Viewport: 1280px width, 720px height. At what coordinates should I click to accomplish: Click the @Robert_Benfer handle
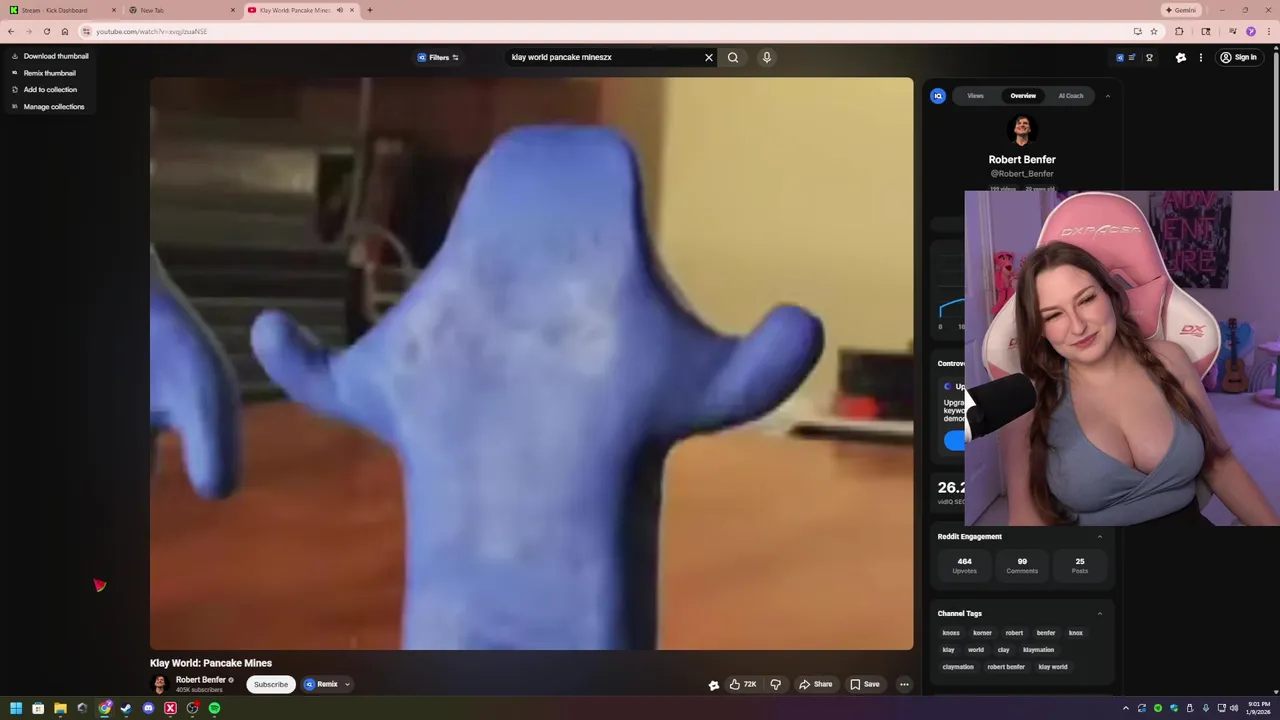1022,174
